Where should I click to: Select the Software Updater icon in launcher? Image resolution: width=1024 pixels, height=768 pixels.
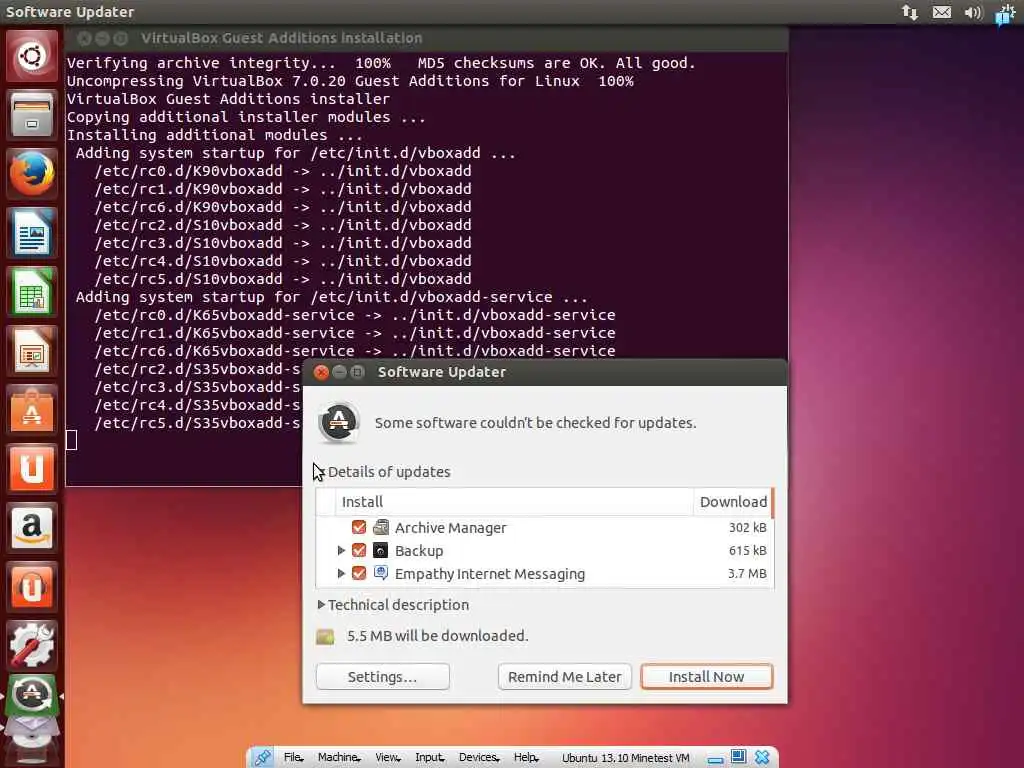coord(31,694)
